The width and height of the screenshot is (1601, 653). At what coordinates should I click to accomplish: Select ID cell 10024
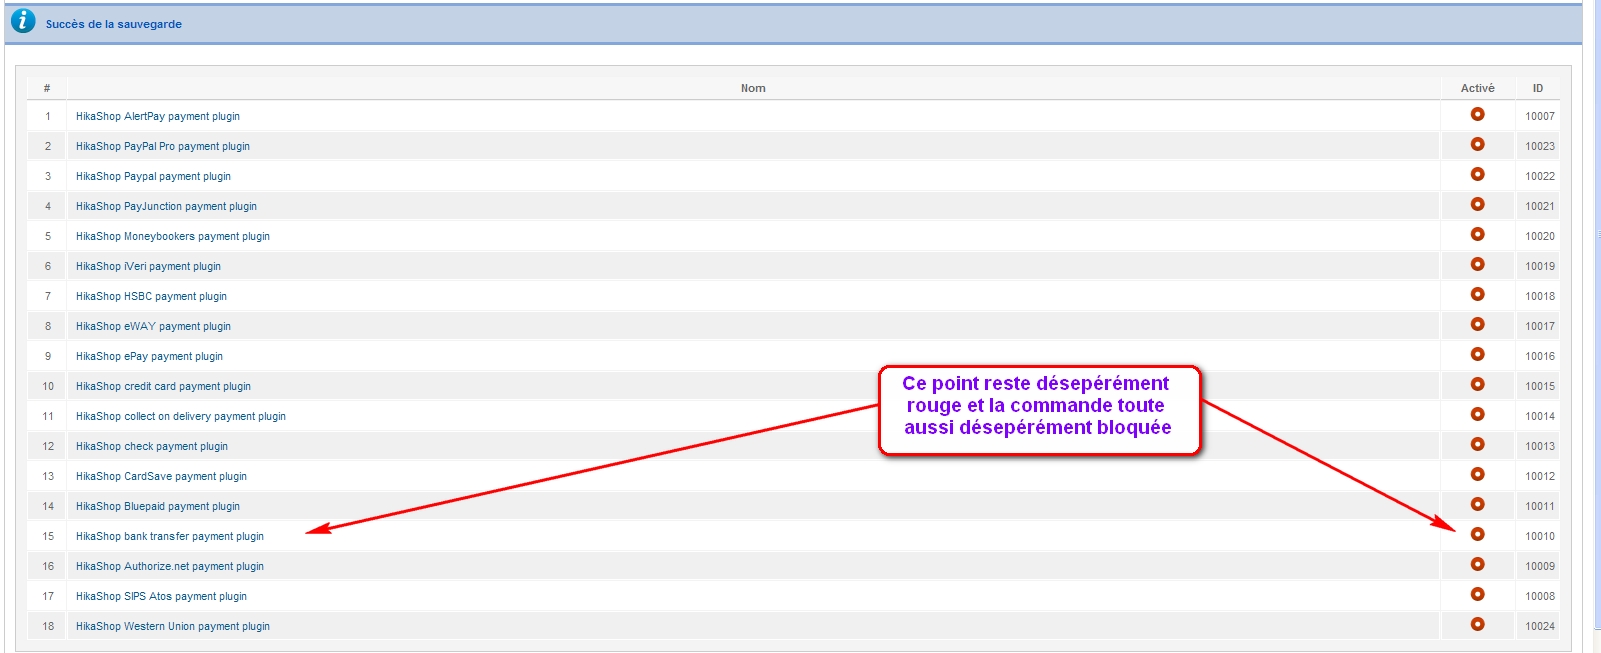point(1540,627)
